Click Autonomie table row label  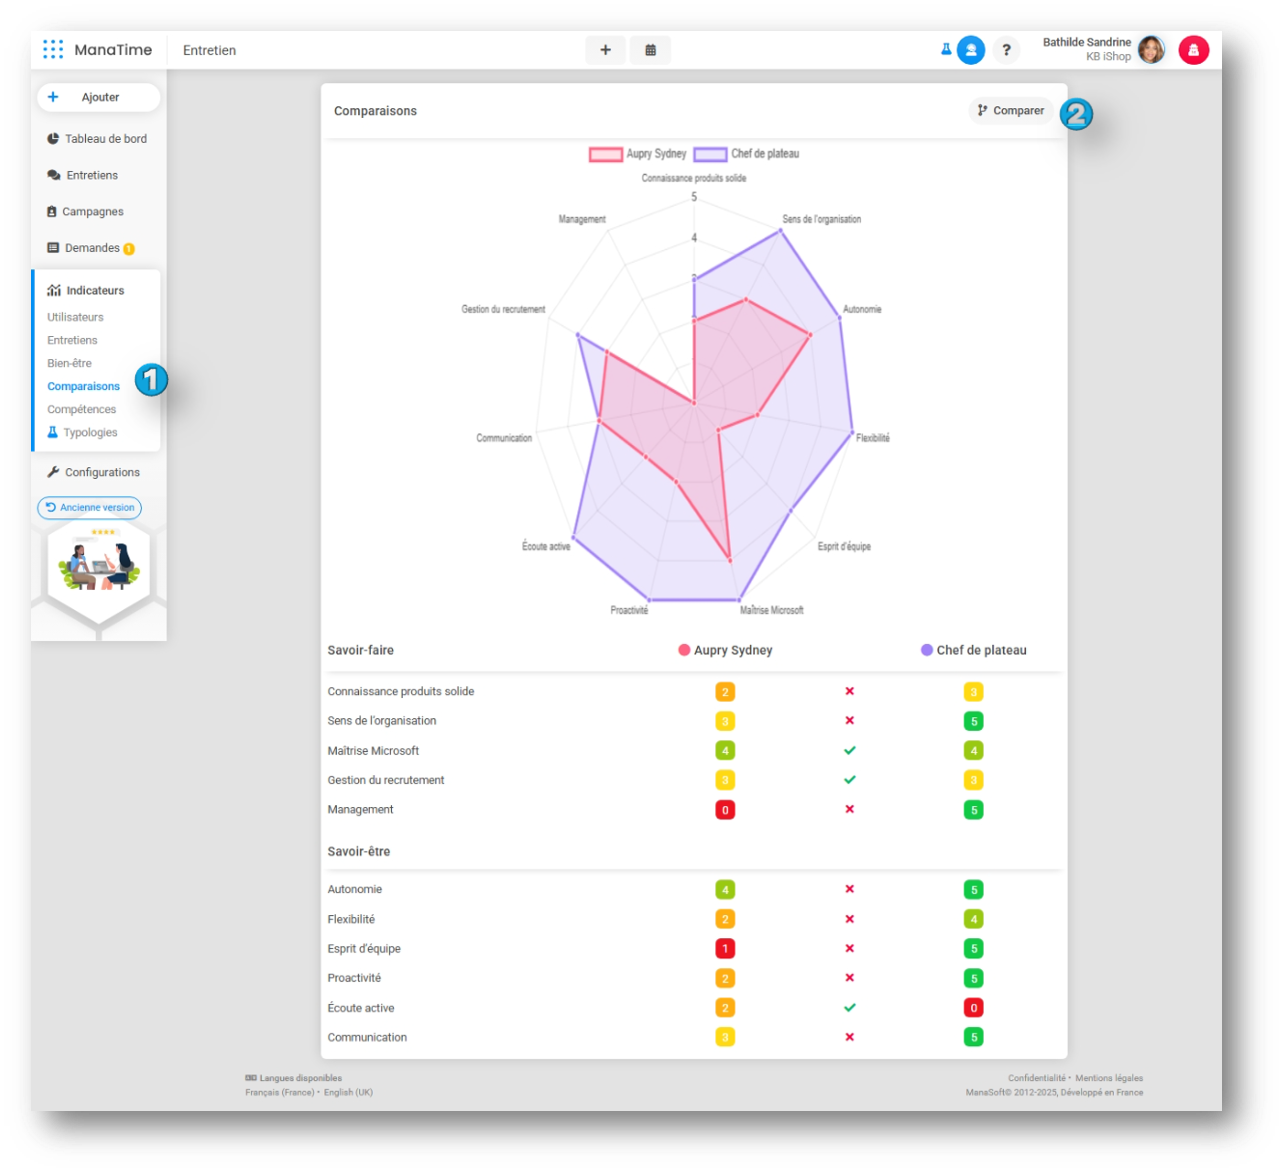(x=354, y=889)
